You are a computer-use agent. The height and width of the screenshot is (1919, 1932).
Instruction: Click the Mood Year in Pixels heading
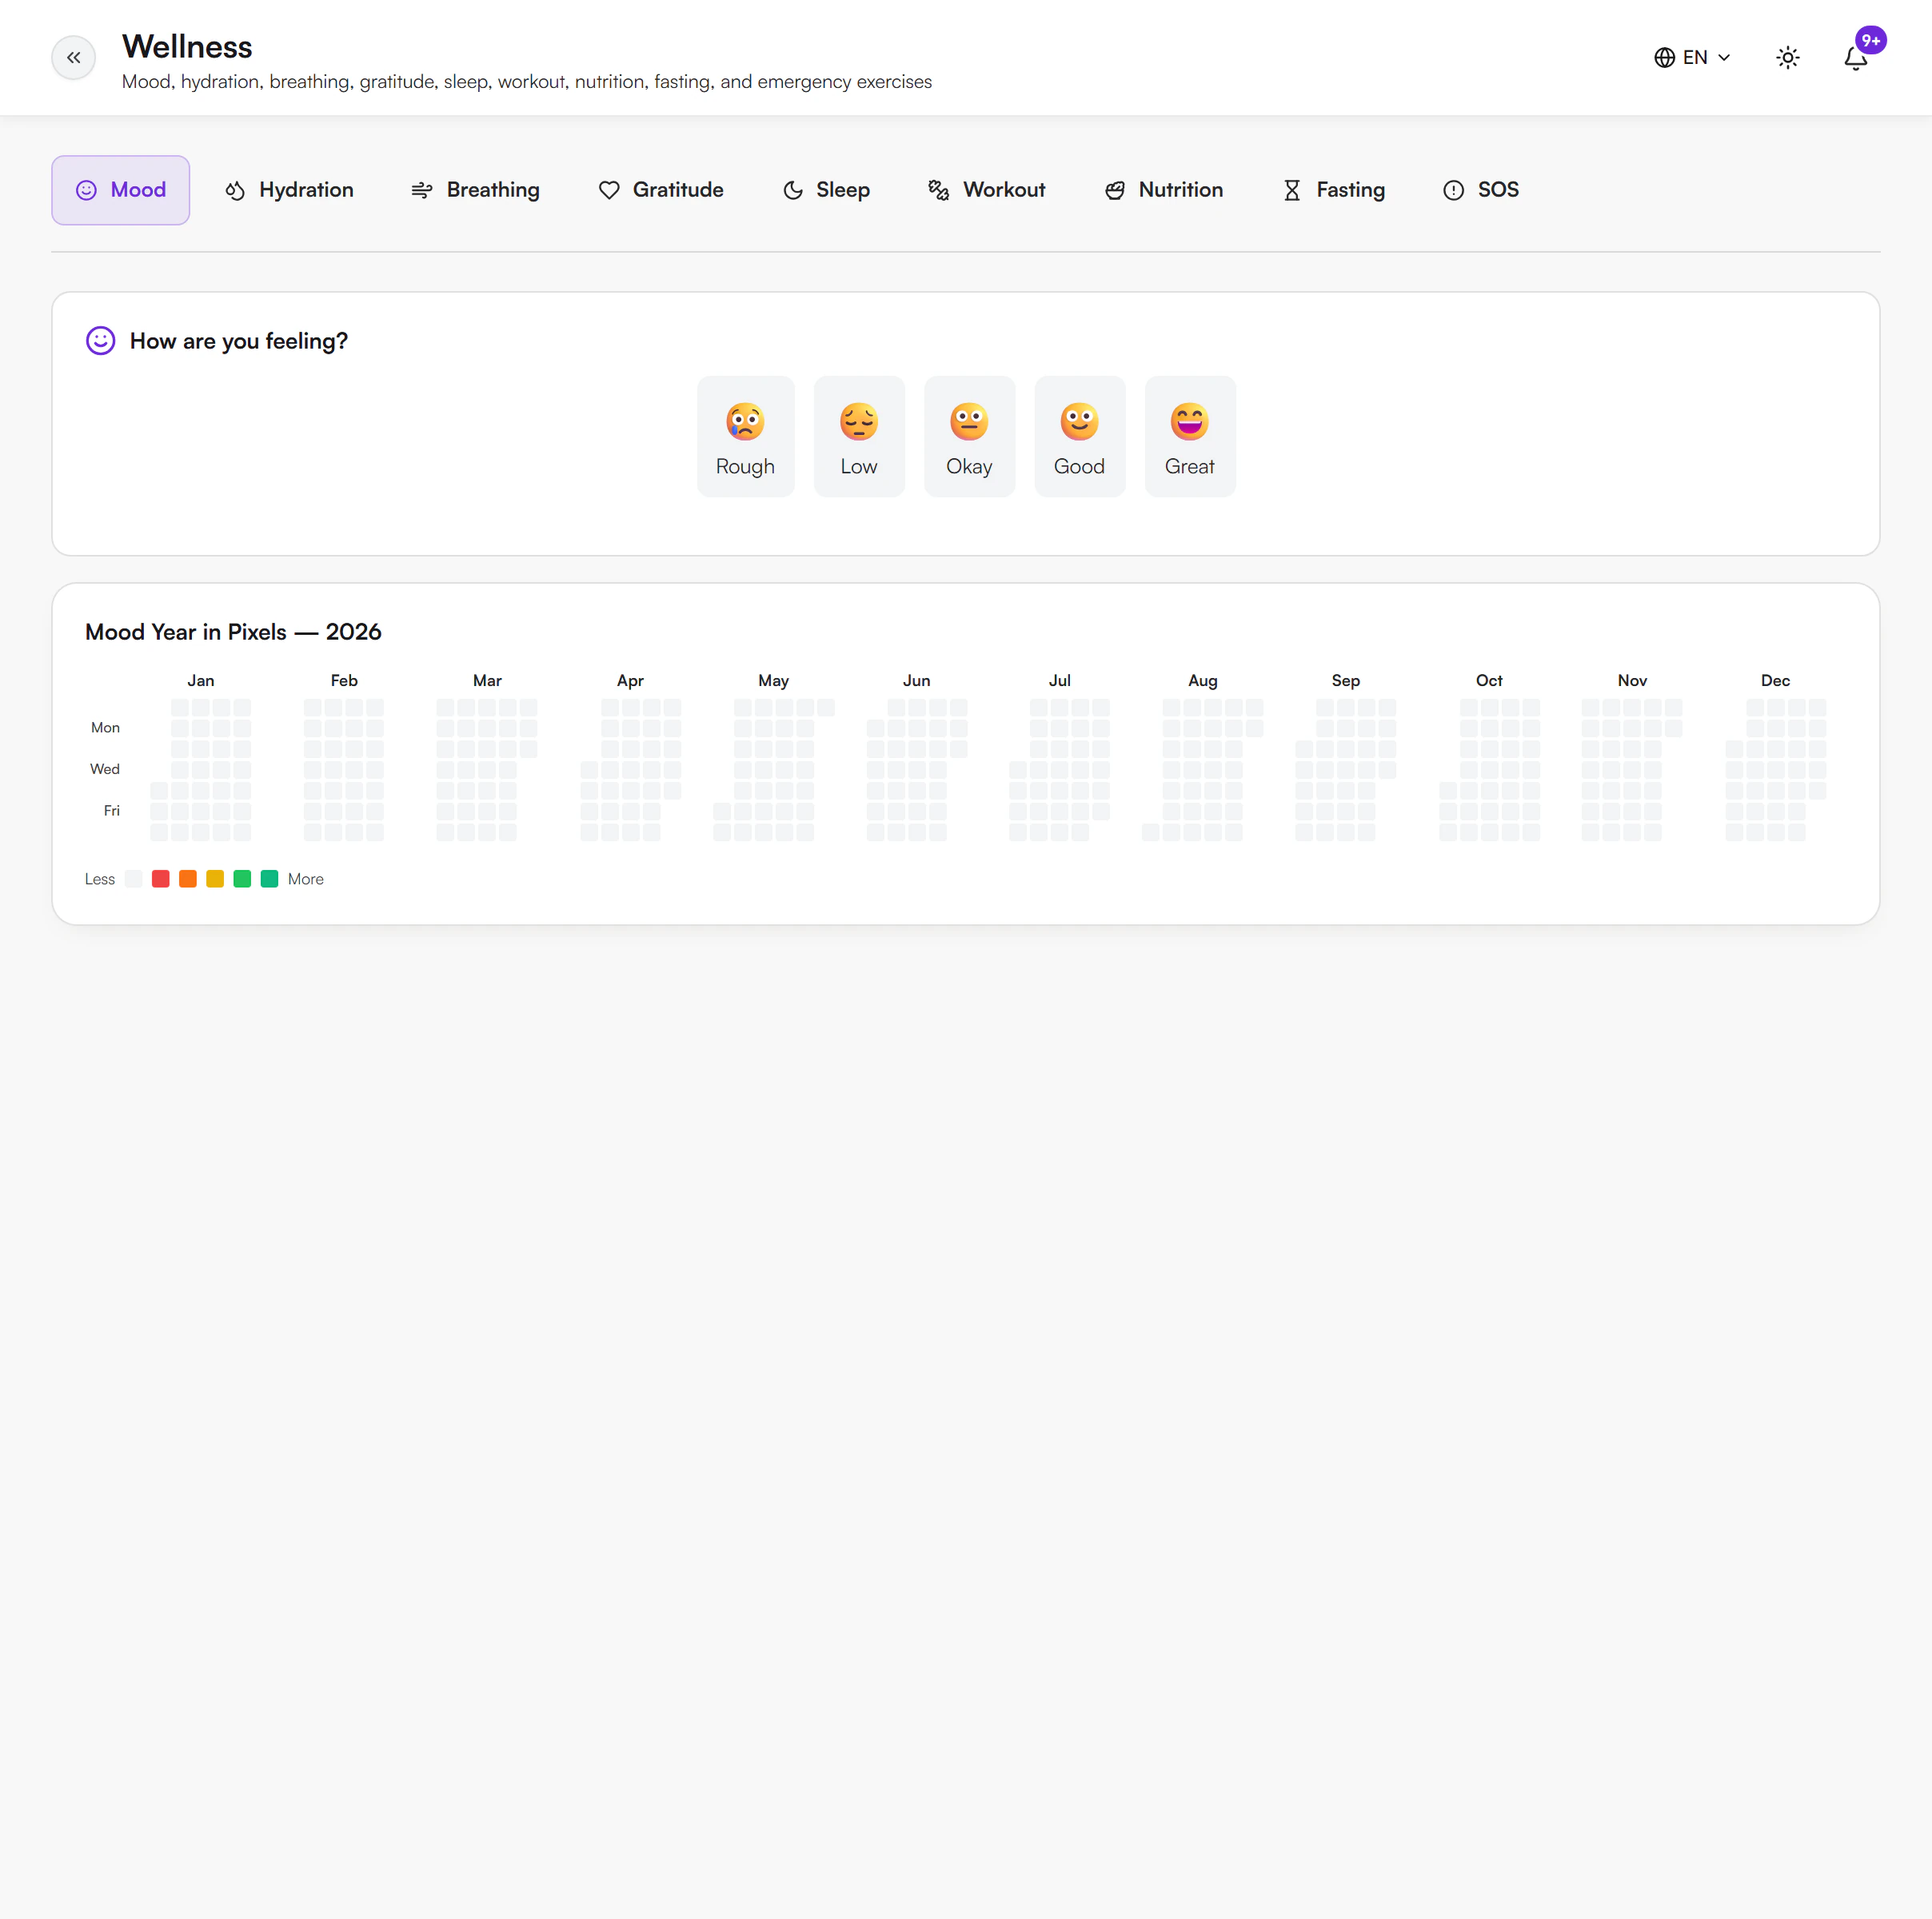233,632
